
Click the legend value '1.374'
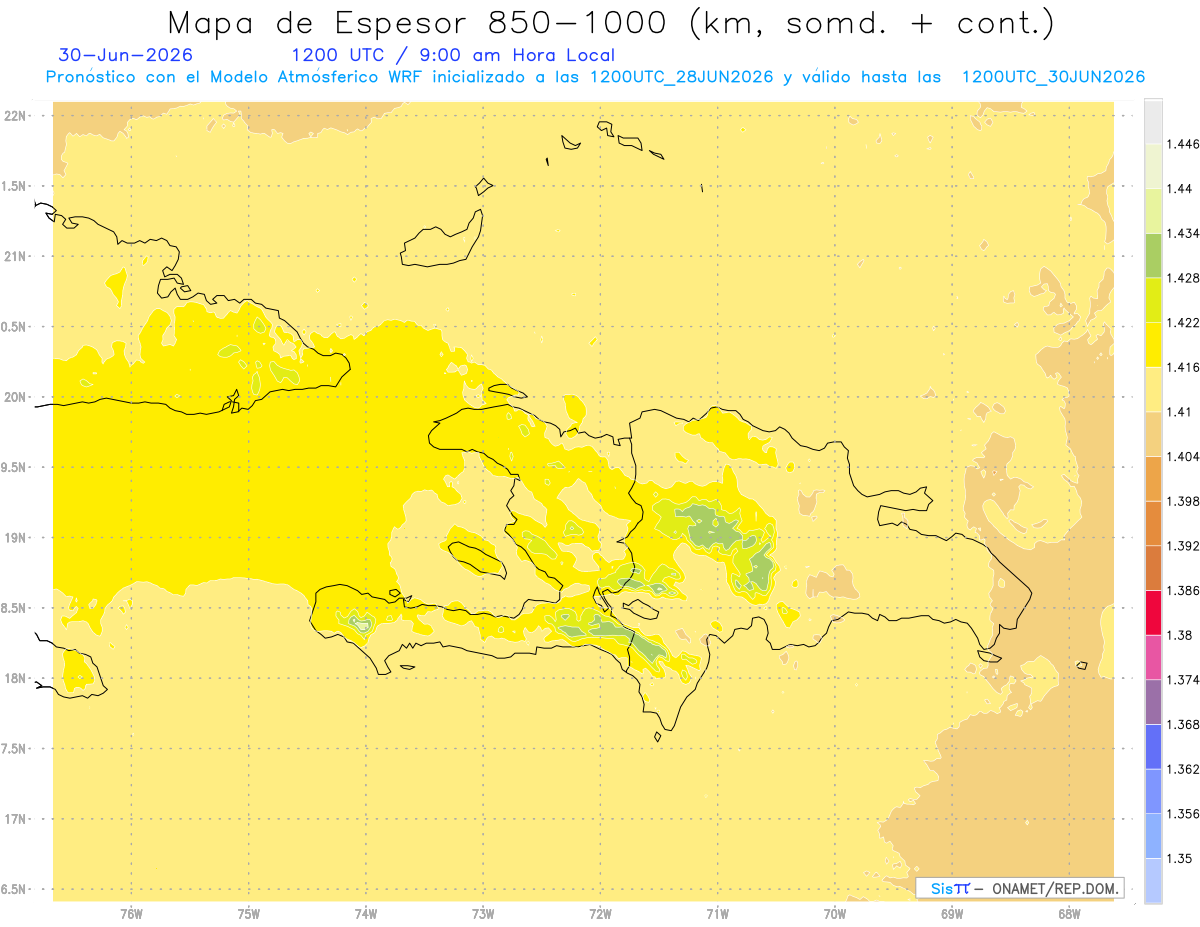point(1183,680)
